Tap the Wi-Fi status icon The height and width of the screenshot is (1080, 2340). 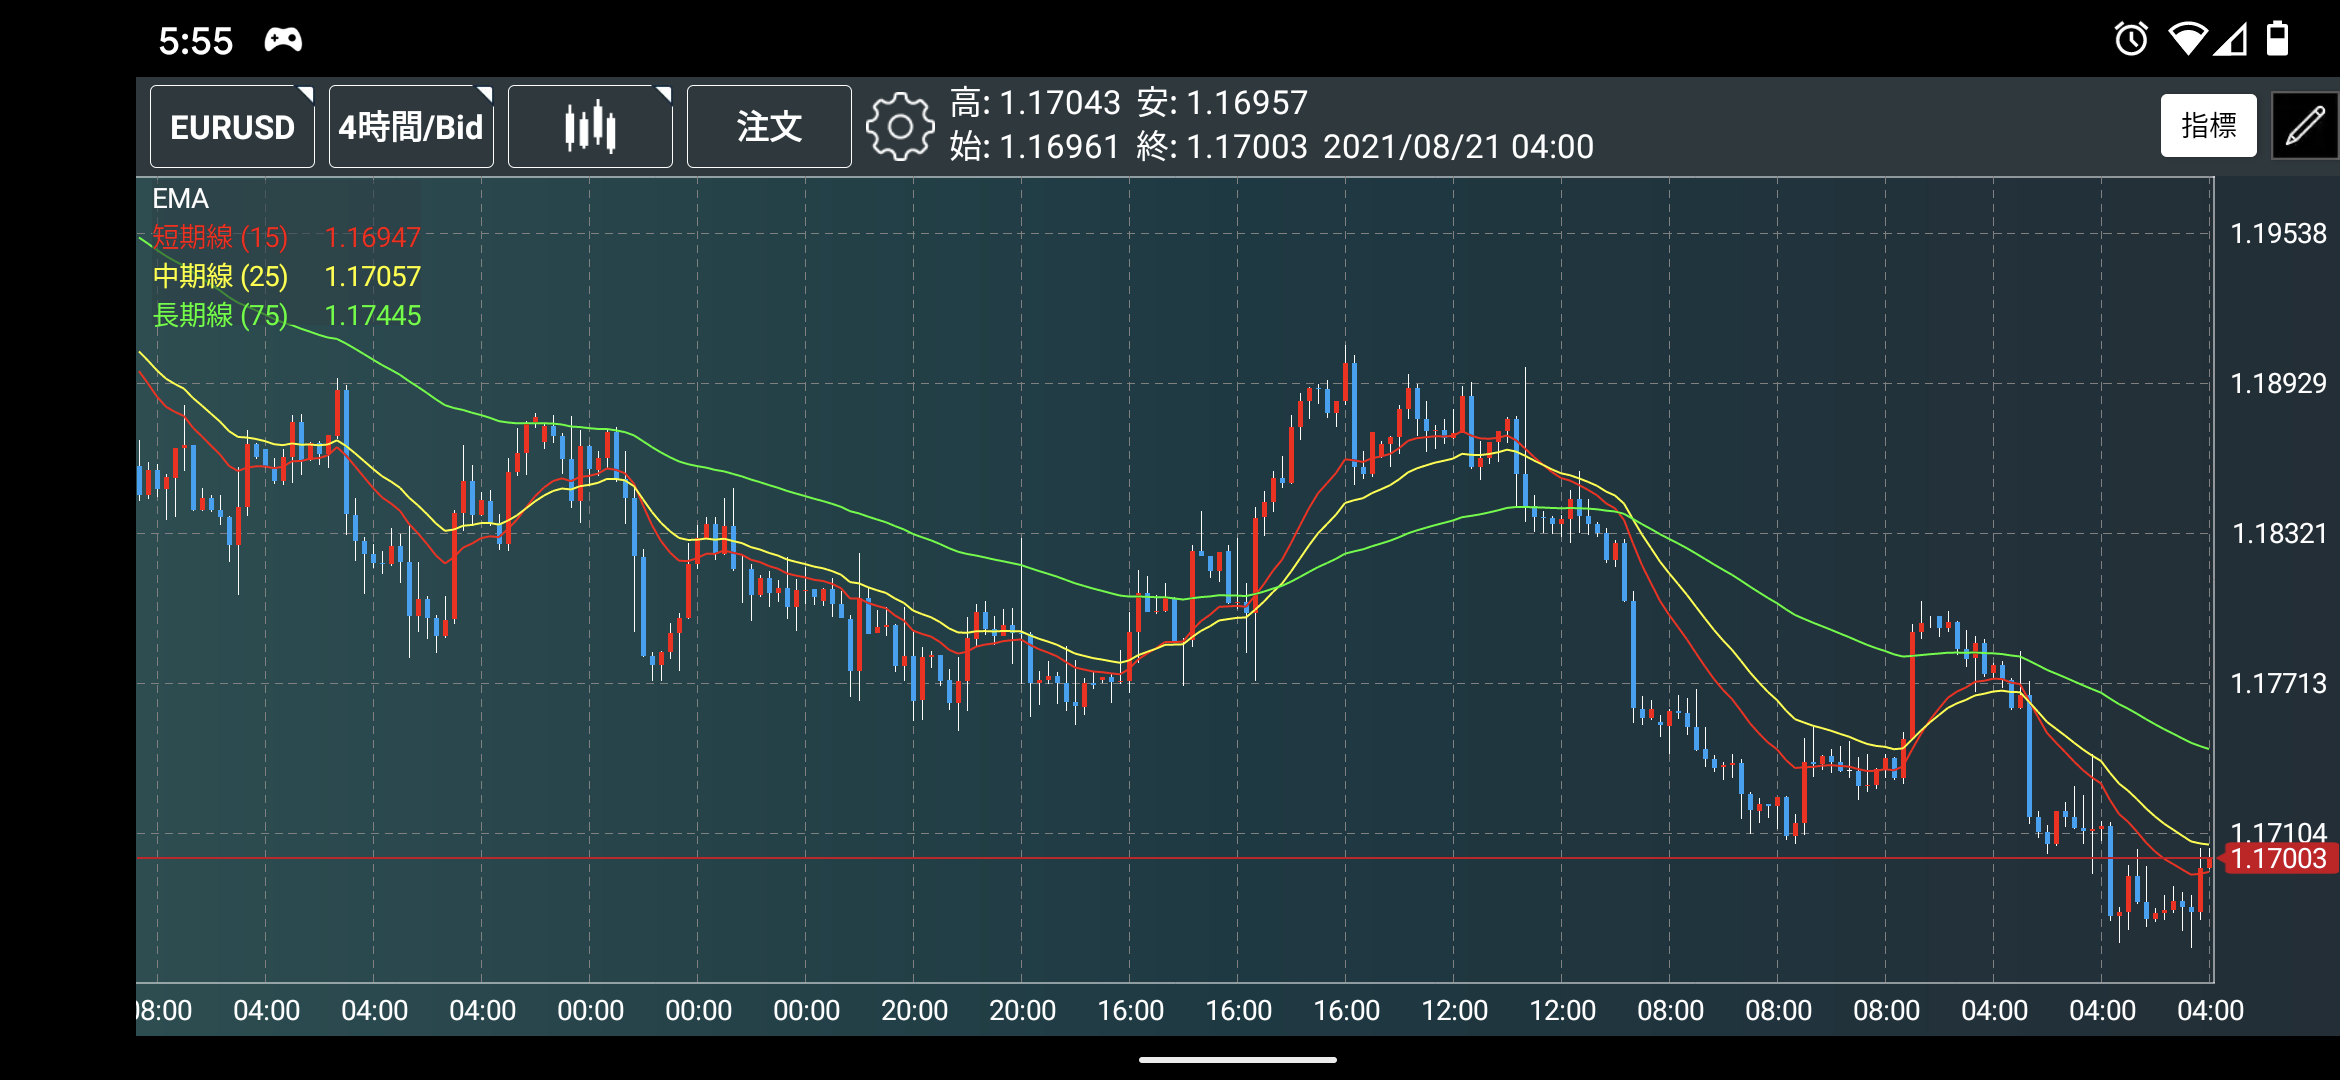tap(2186, 40)
